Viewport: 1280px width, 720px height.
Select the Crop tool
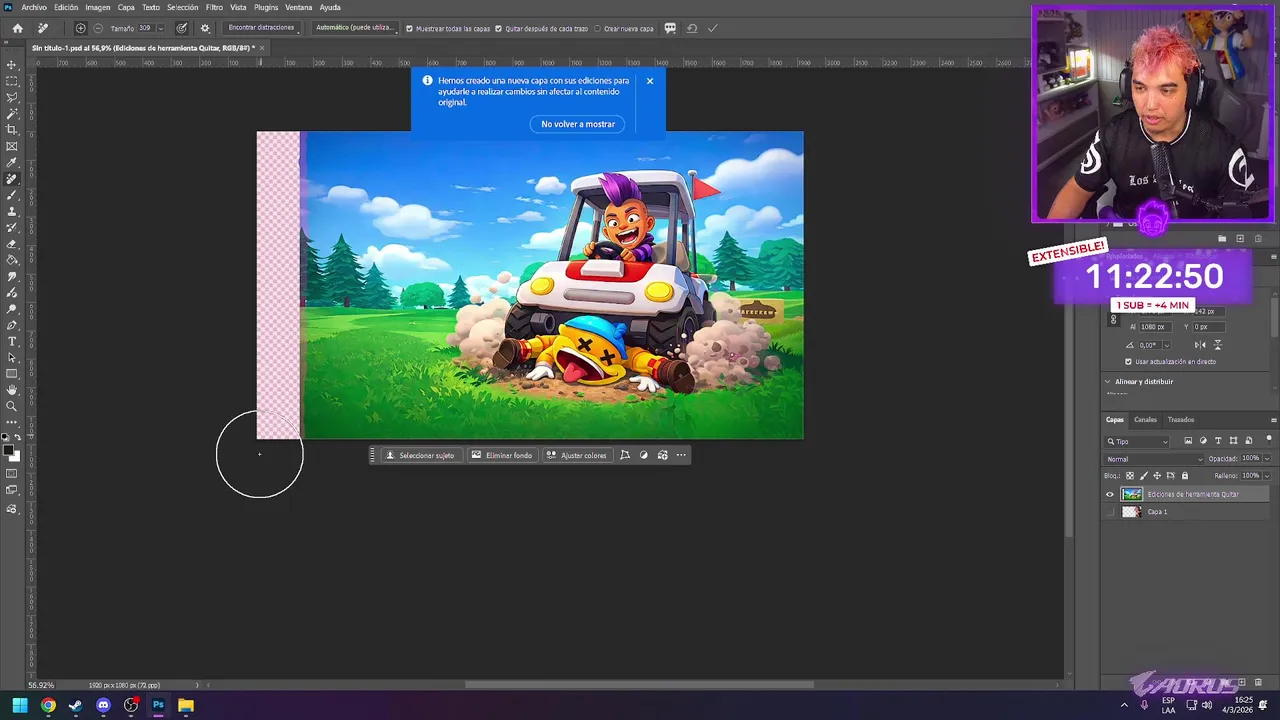point(12,130)
